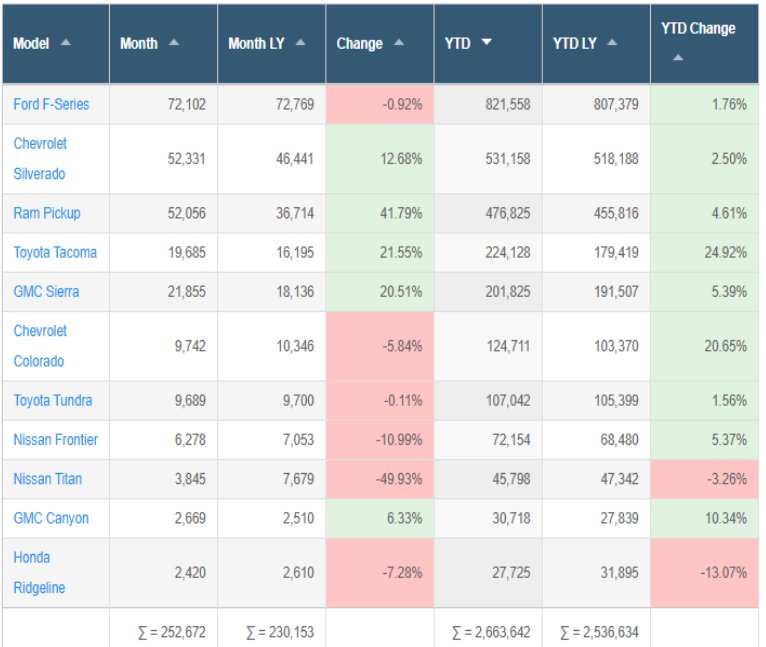Sort by Month LY using its arrow
766x647 pixels.
[300, 43]
